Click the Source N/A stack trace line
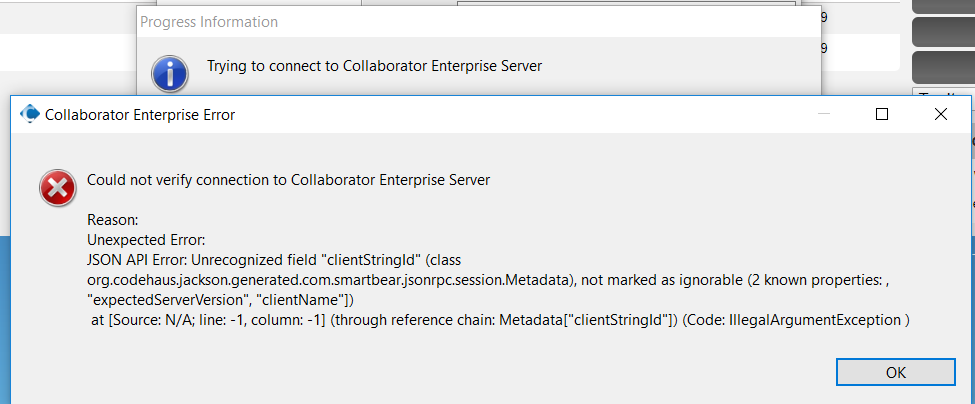The height and width of the screenshot is (404, 975). click(x=500, y=320)
